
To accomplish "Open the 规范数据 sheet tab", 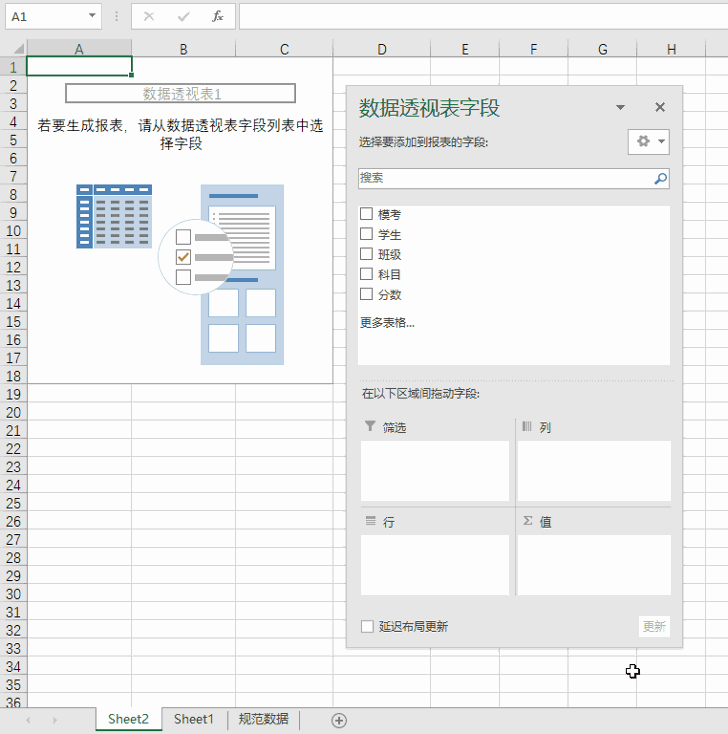I will [x=263, y=719].
